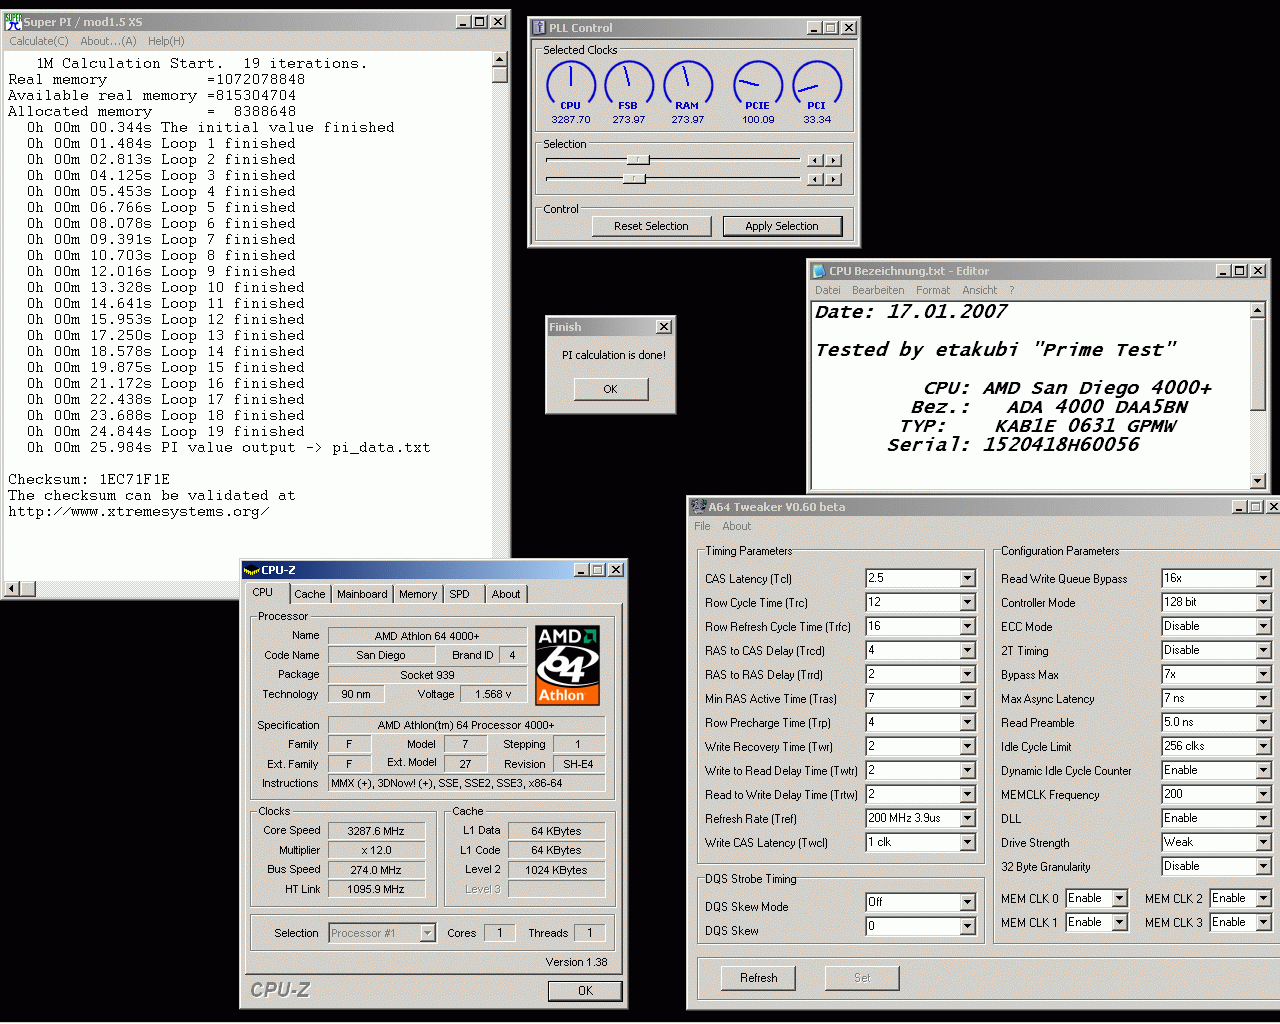Click upper slider's right arrow in PLL Control
This screenshot has width=1280, height=1024.
[x=833, y=160]
